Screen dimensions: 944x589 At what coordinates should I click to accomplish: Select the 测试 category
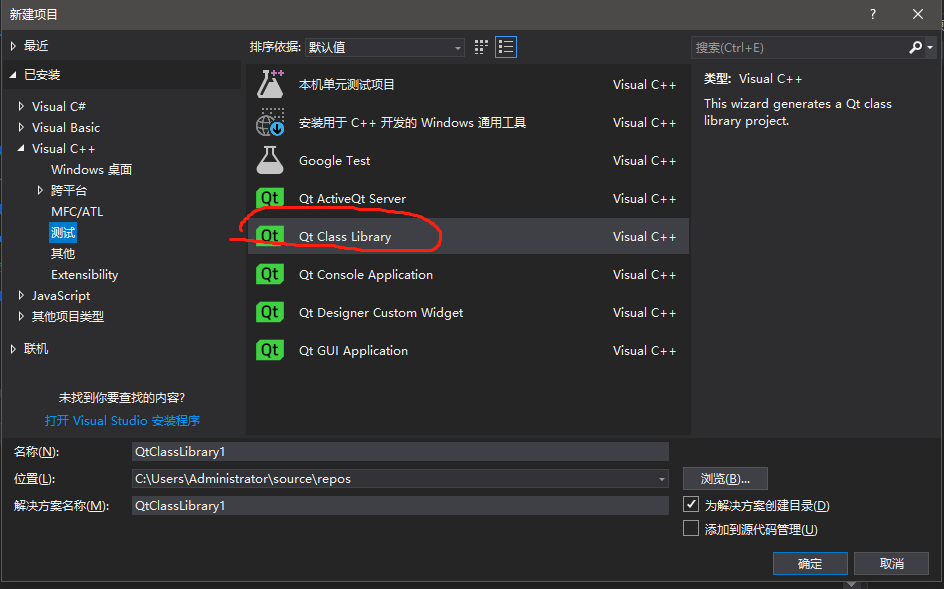coord(63,232)
